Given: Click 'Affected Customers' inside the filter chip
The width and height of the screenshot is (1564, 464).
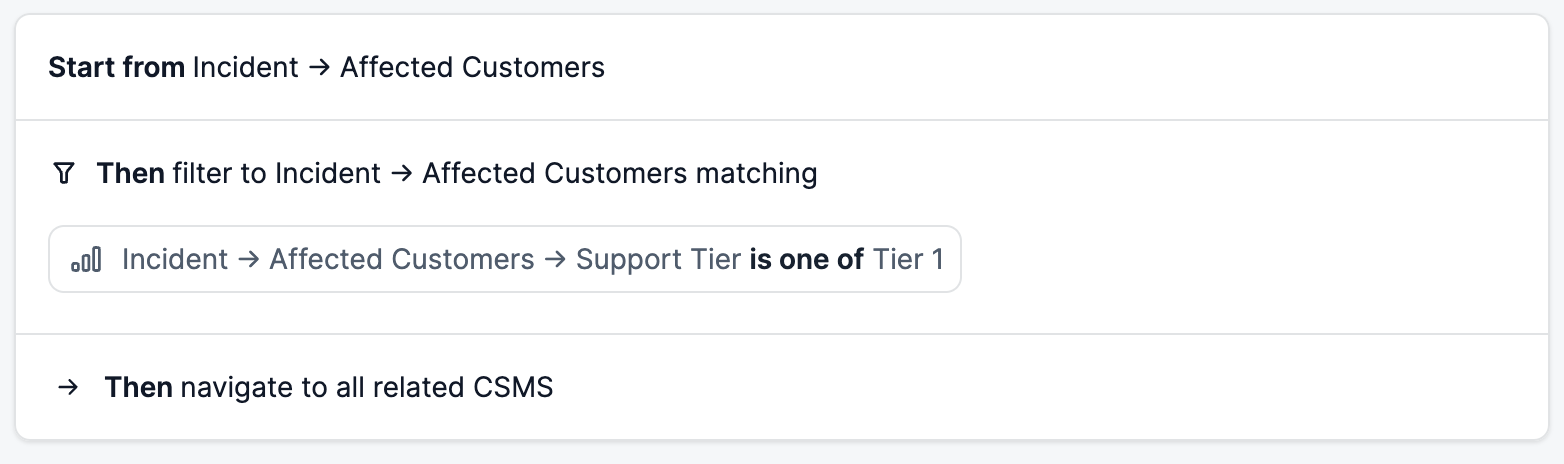Looking at the screenshot, I should 402,260.
